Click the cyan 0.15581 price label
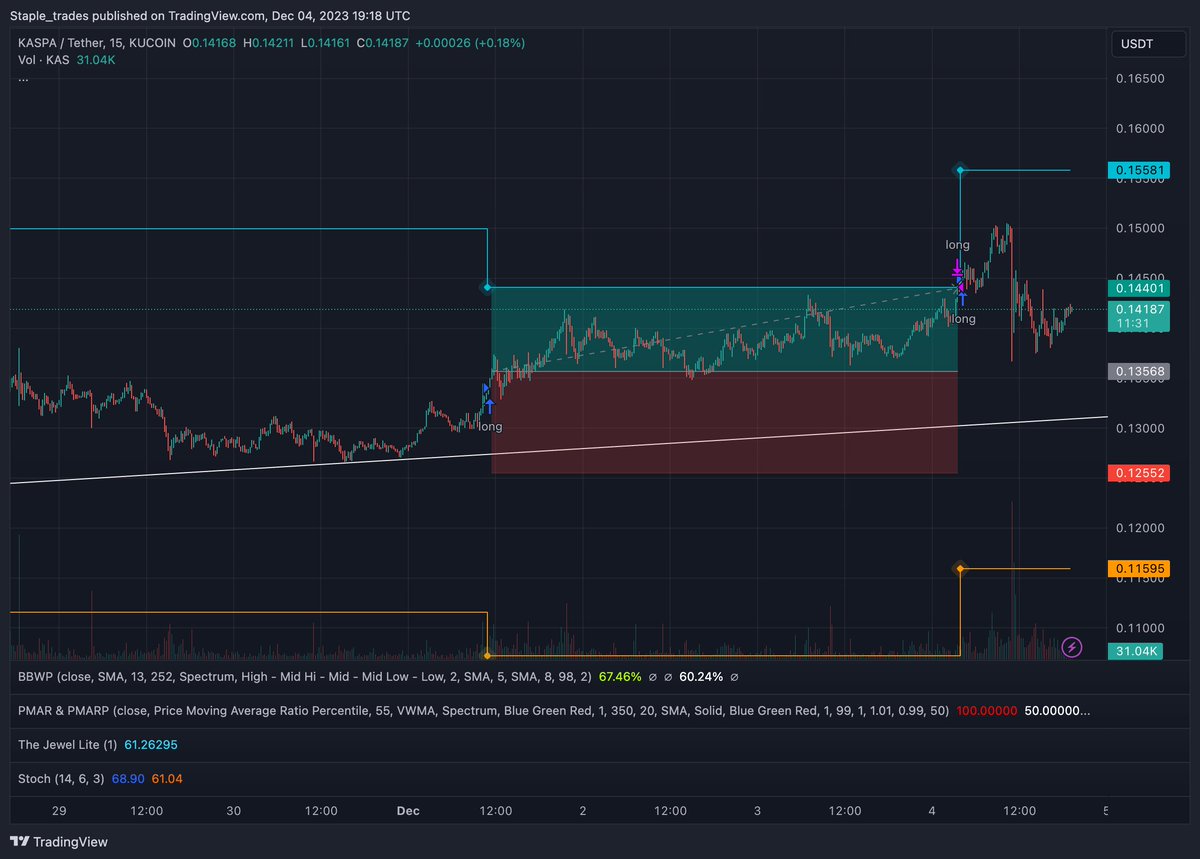Image resolution: width=1200 pixels, height=859 pixels. (1139, 170)
